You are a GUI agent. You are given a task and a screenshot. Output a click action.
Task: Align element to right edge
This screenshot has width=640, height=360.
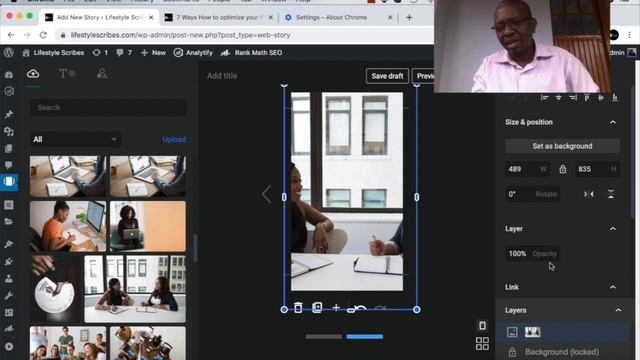(x=573, y=98)
